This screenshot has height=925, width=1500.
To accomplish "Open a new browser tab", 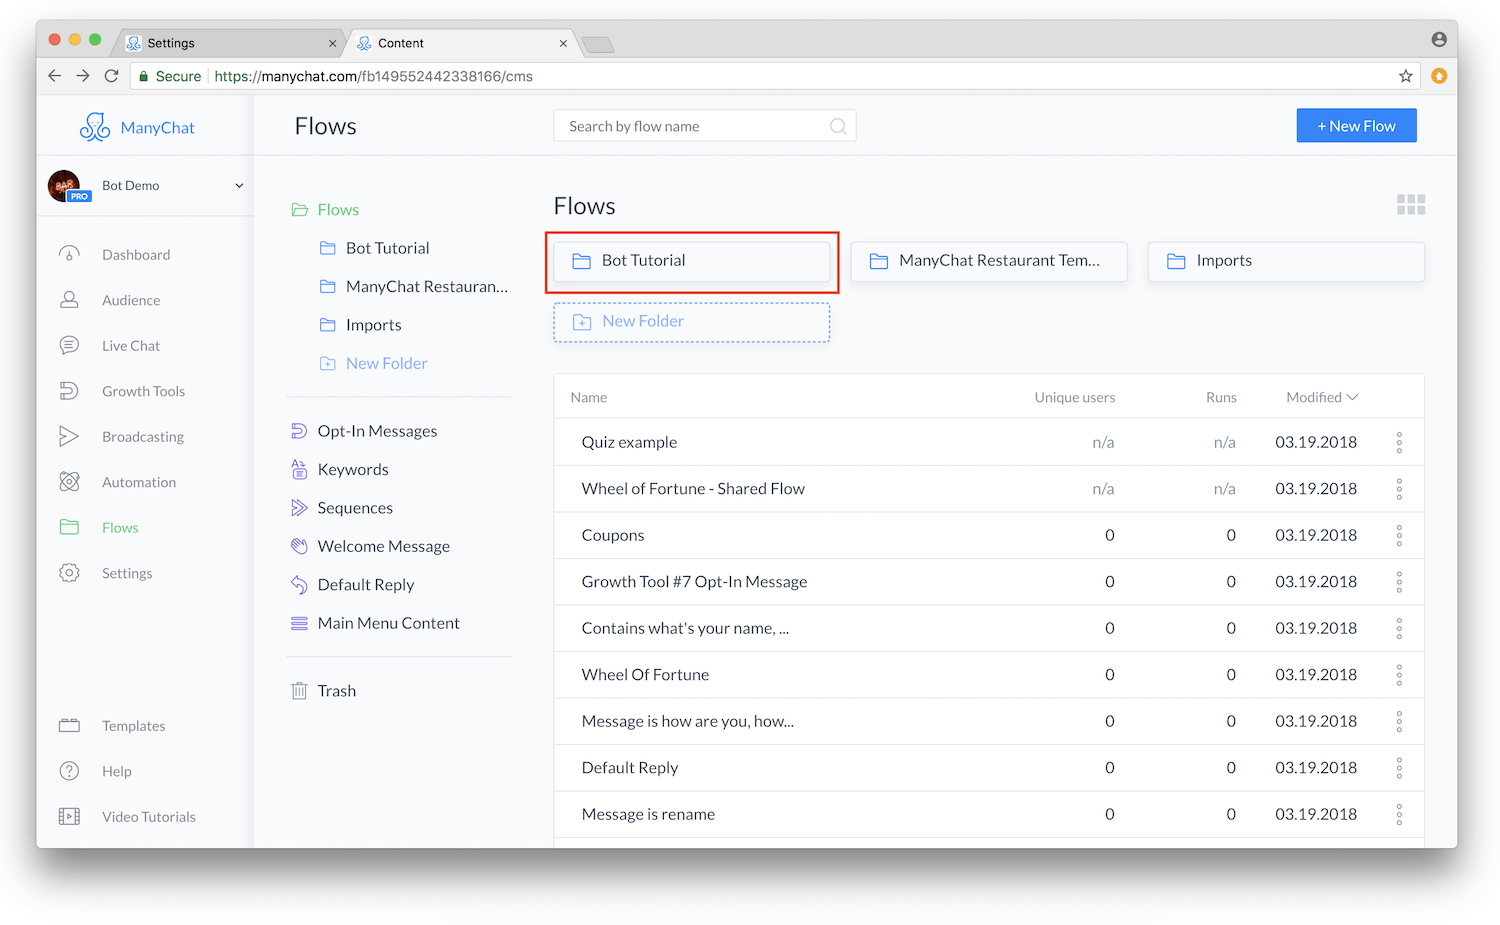I will (597, 44).
